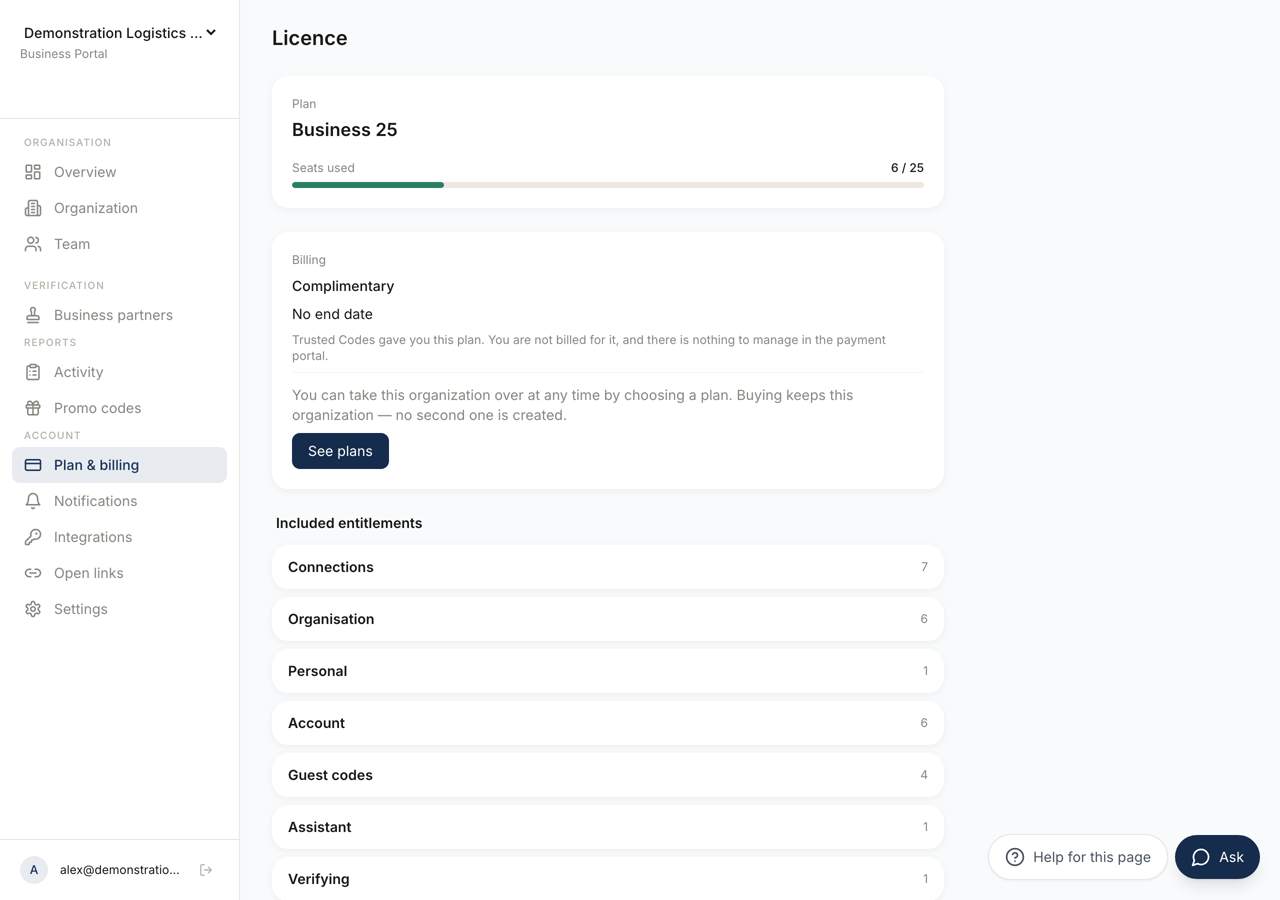The width and height of the screenshot is (1280, 900).
Task: Select Plan & billing menu item
Action: pos(120,465)
